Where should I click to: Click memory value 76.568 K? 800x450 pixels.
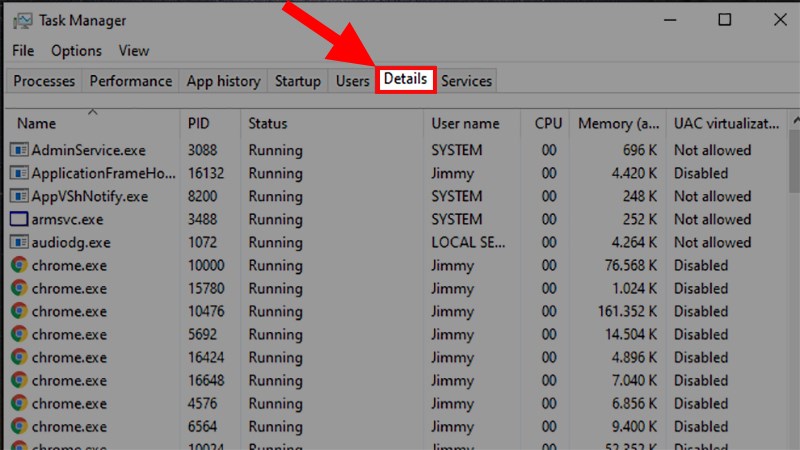631,265
